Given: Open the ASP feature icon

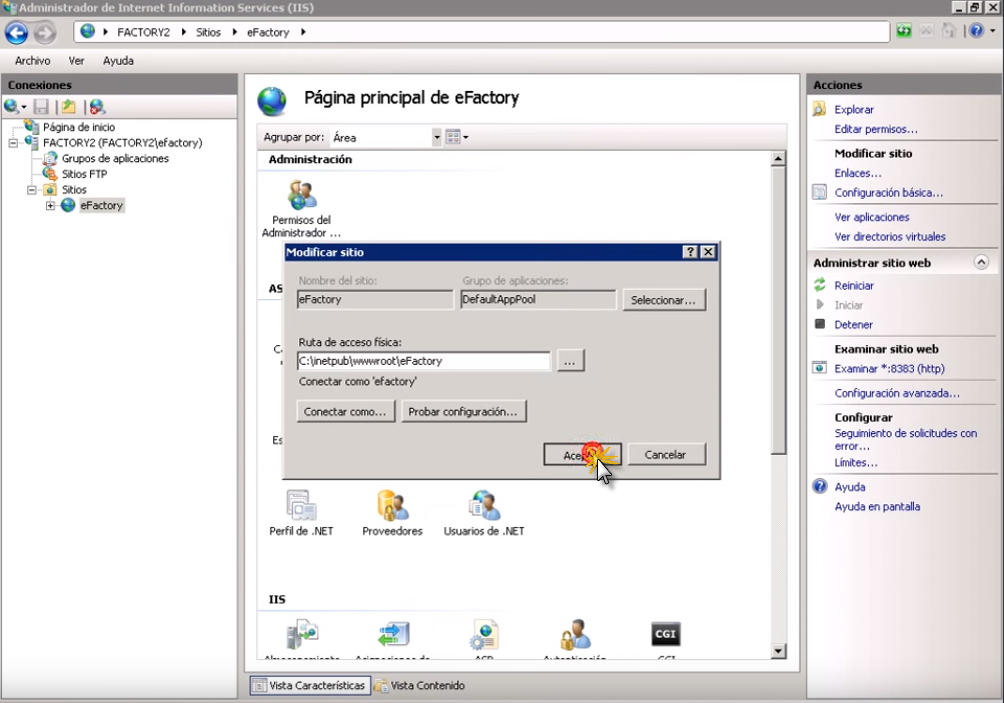Looking at the screenshot, I should tap(484, 634).
